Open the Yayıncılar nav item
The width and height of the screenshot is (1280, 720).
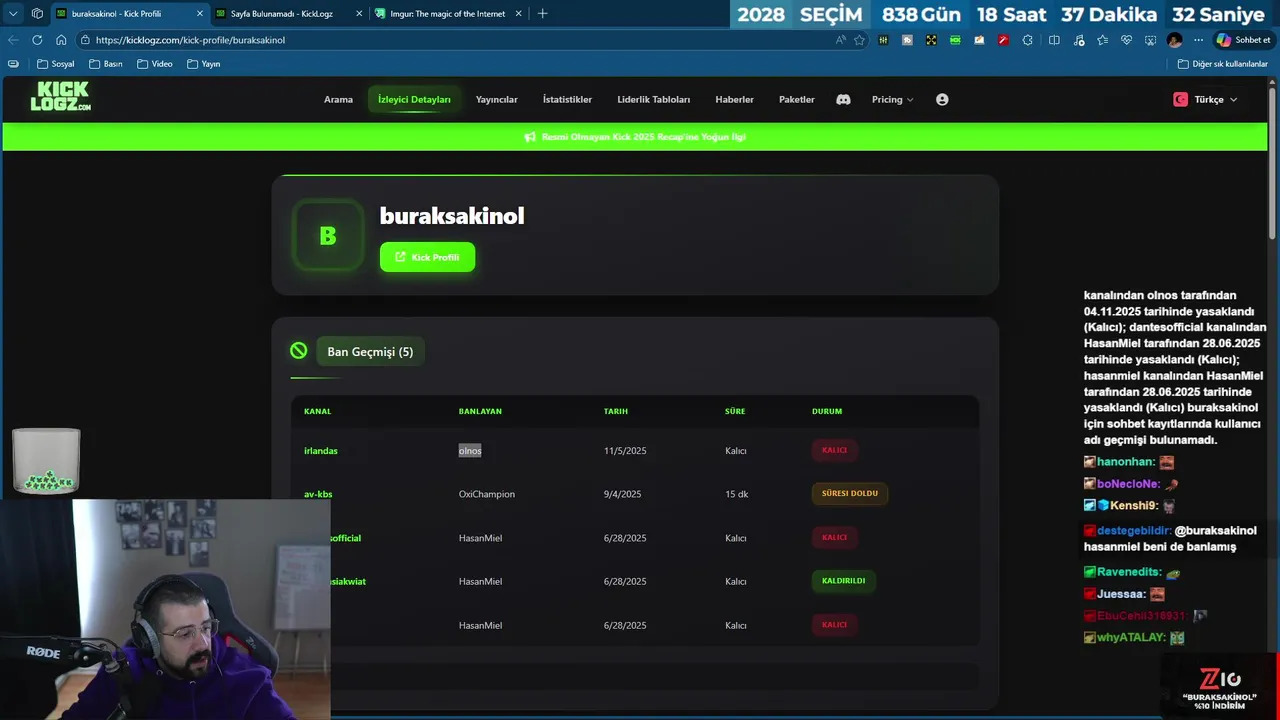click(497, 100)
